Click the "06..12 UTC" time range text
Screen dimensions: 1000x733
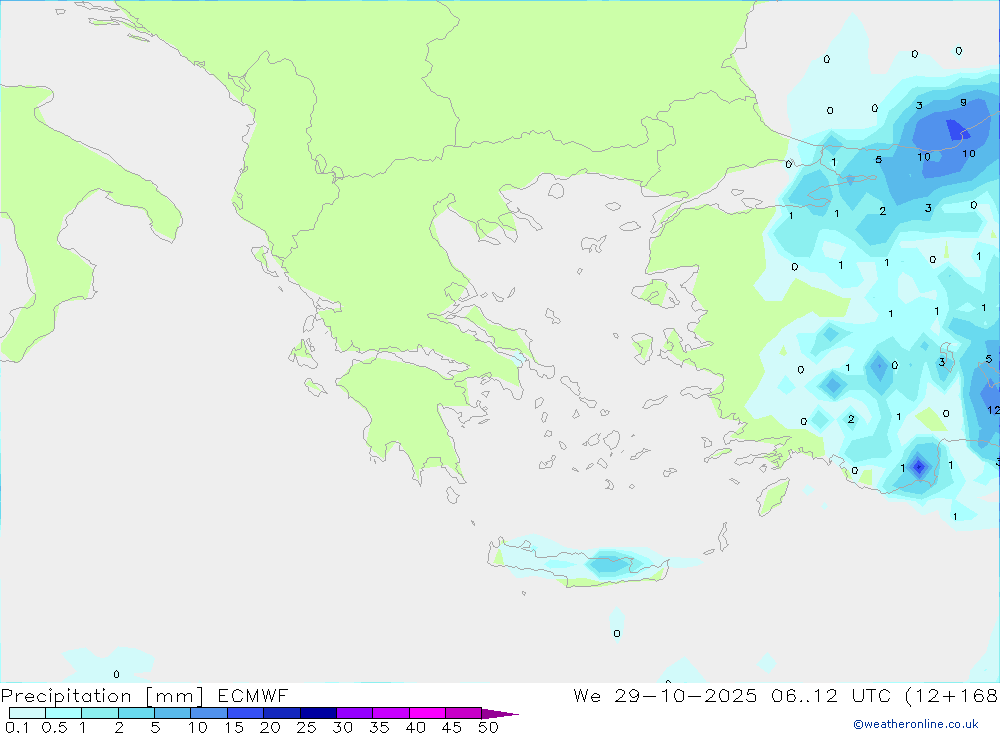point(830,695)
